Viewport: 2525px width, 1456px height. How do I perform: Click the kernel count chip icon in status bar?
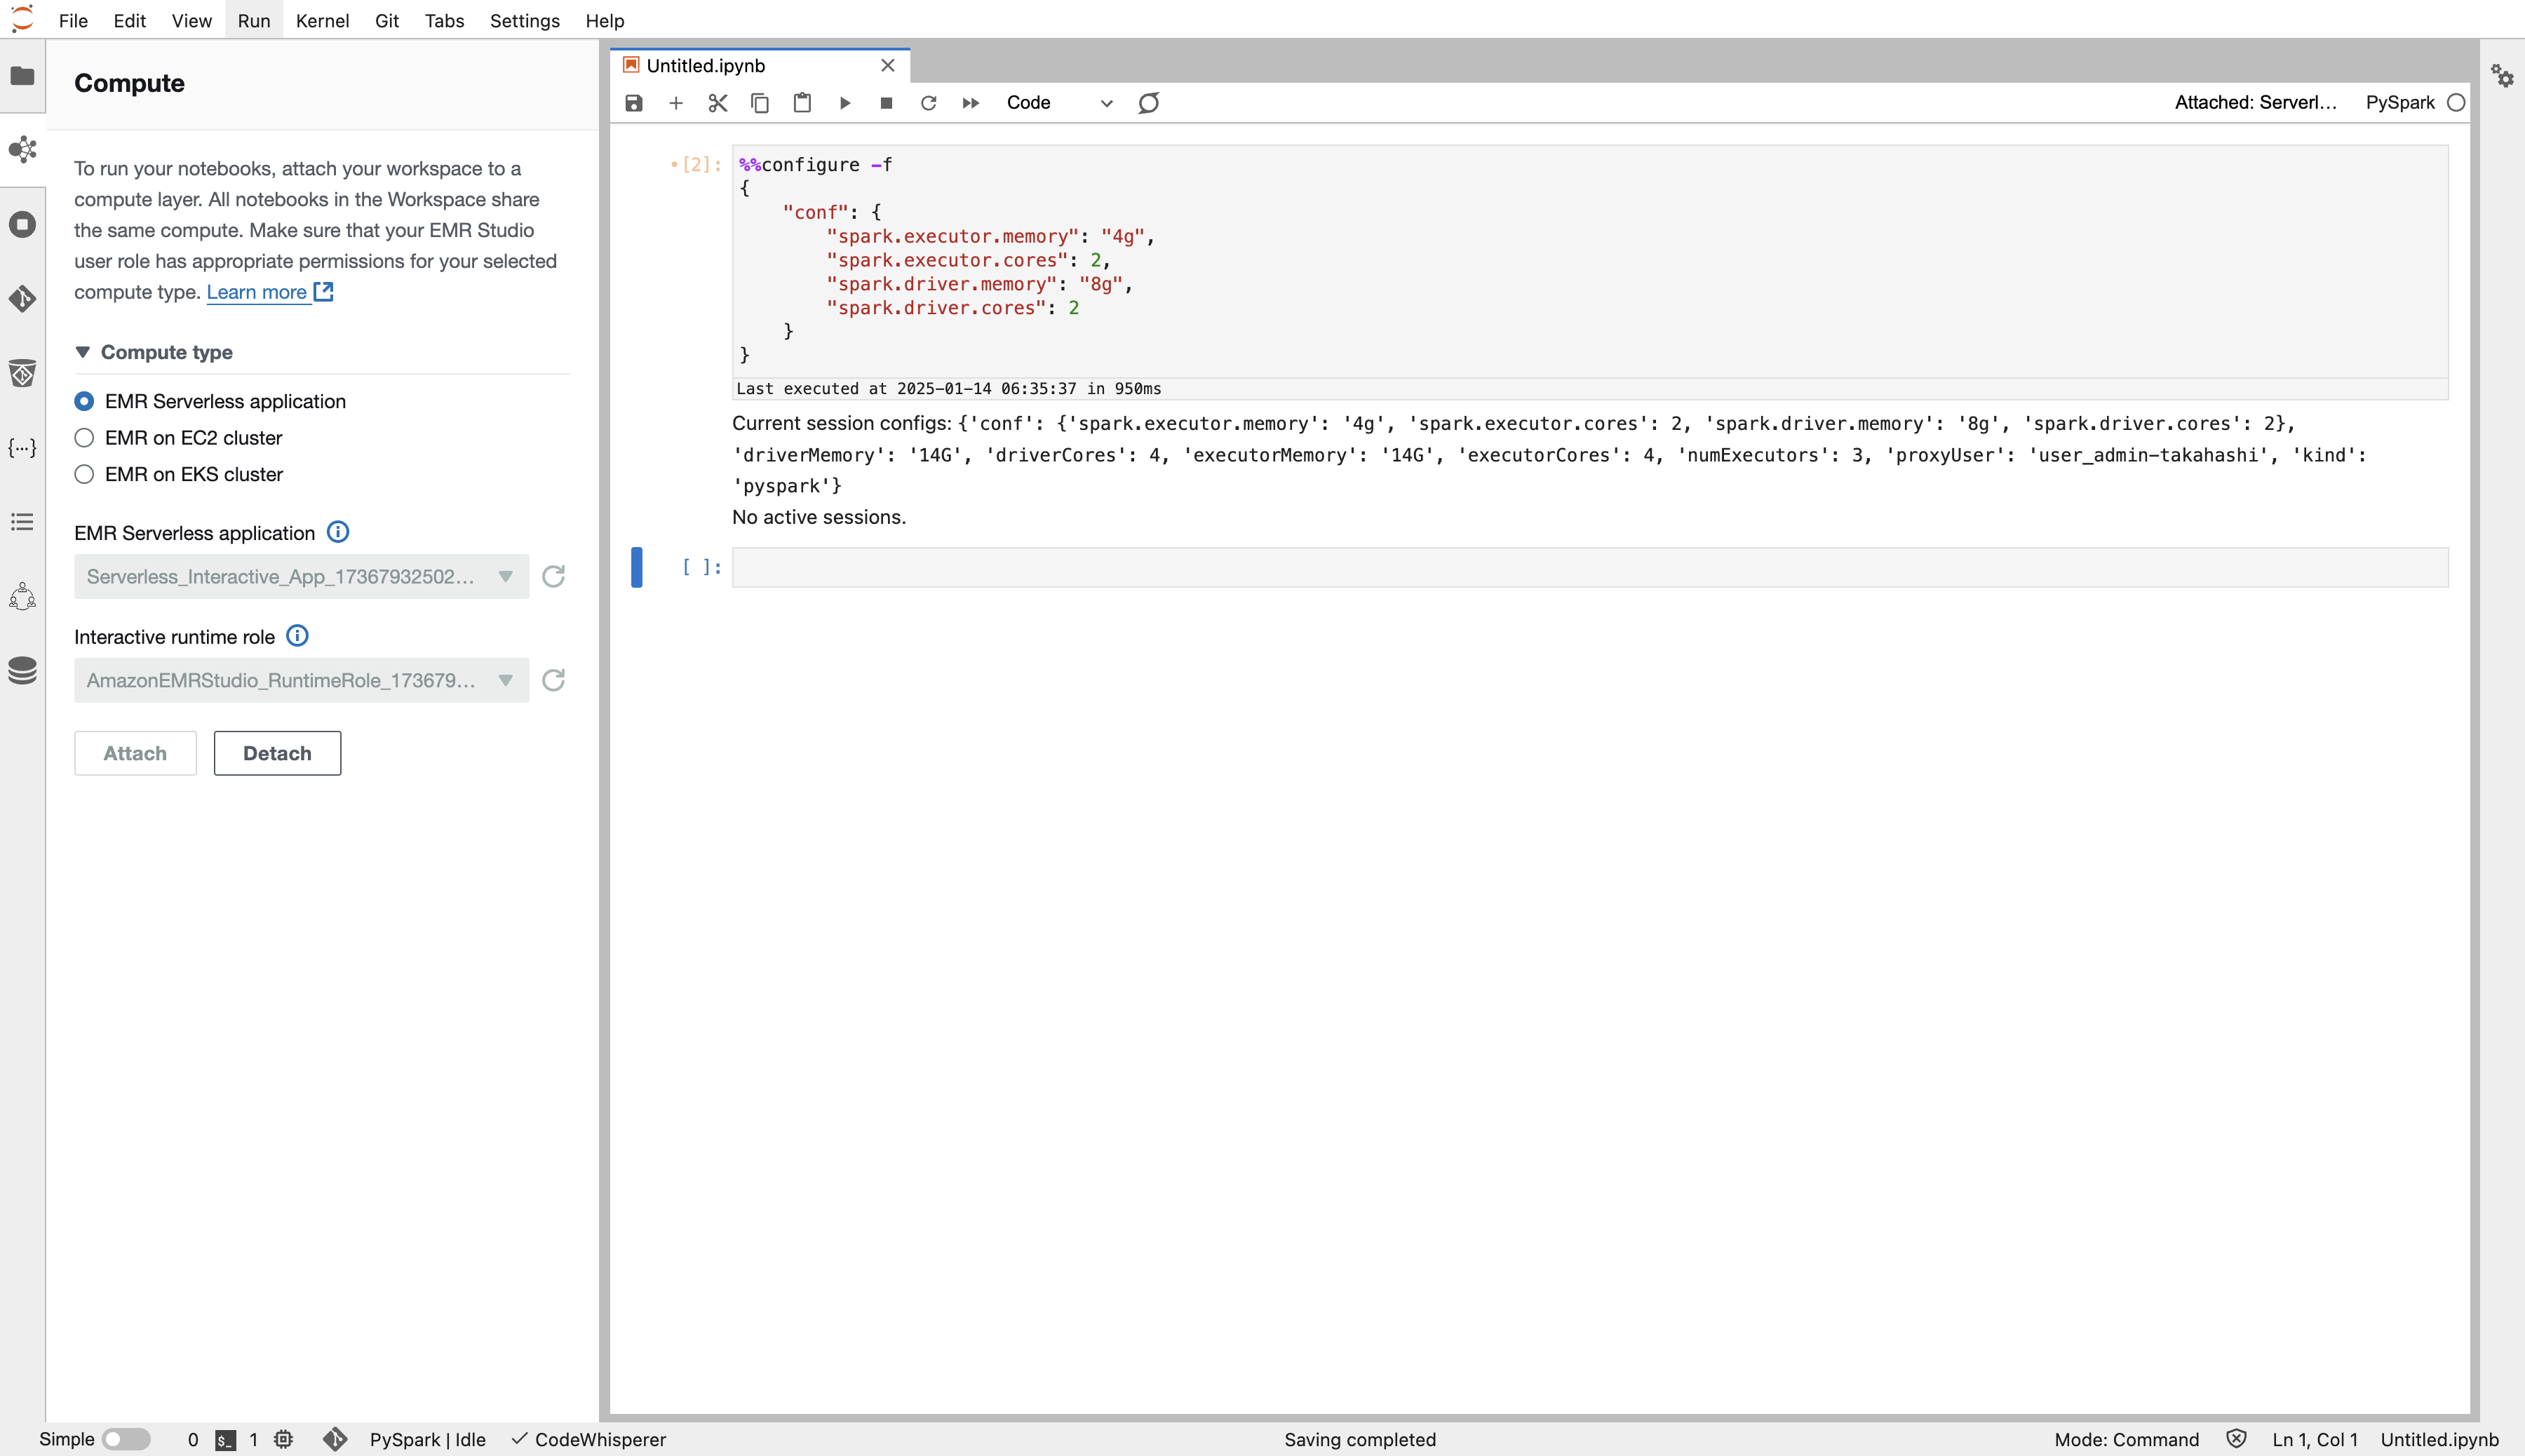click(284, 1439)
